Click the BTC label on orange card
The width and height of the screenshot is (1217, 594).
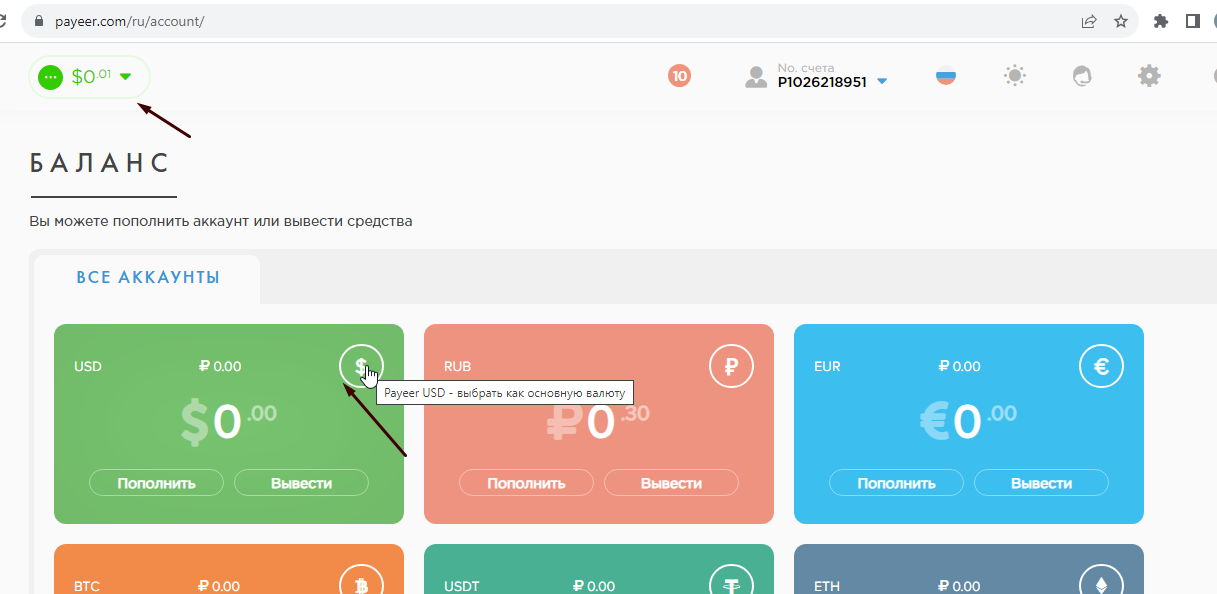click(87, 586)
